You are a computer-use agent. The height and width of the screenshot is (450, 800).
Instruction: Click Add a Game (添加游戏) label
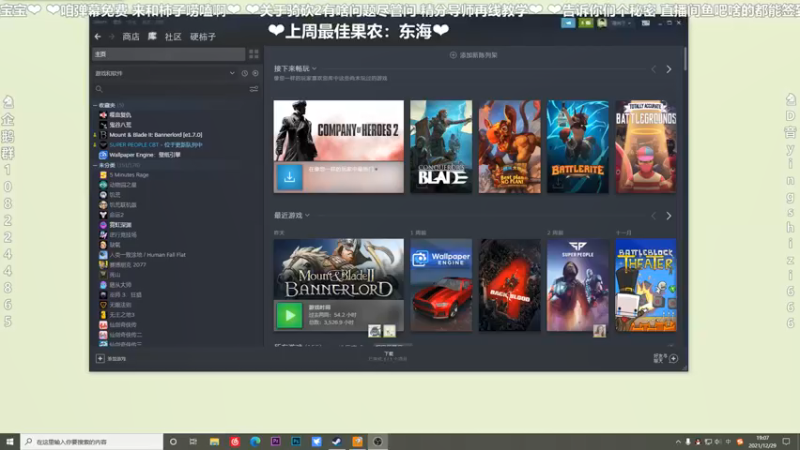[x=117, y=359]
